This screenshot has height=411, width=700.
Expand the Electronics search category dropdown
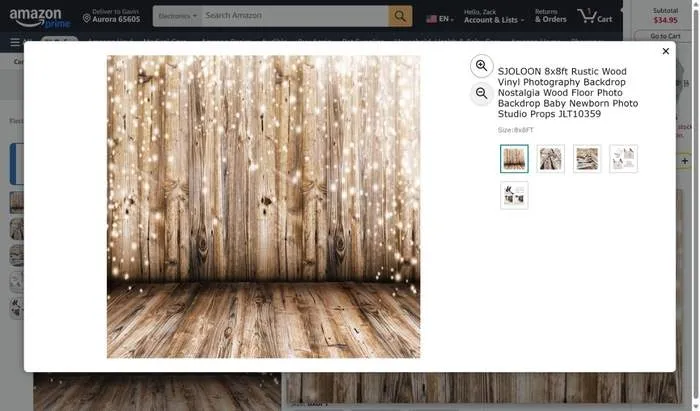177,17
